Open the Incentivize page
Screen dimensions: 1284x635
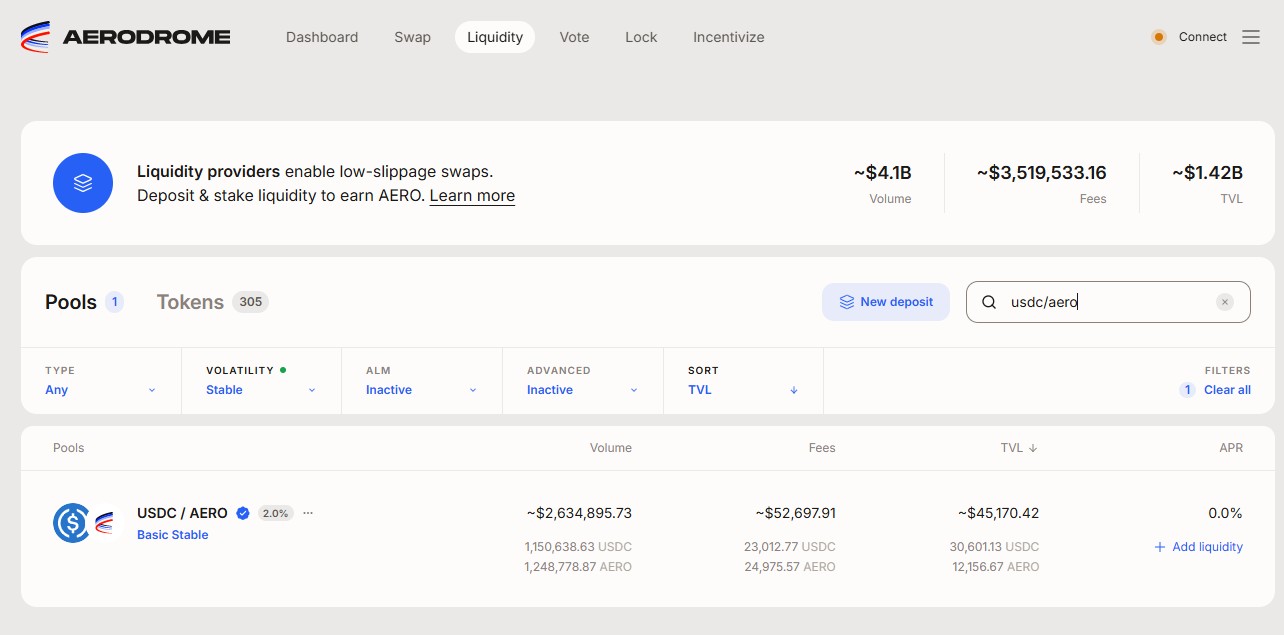click(x=729, y=37)
